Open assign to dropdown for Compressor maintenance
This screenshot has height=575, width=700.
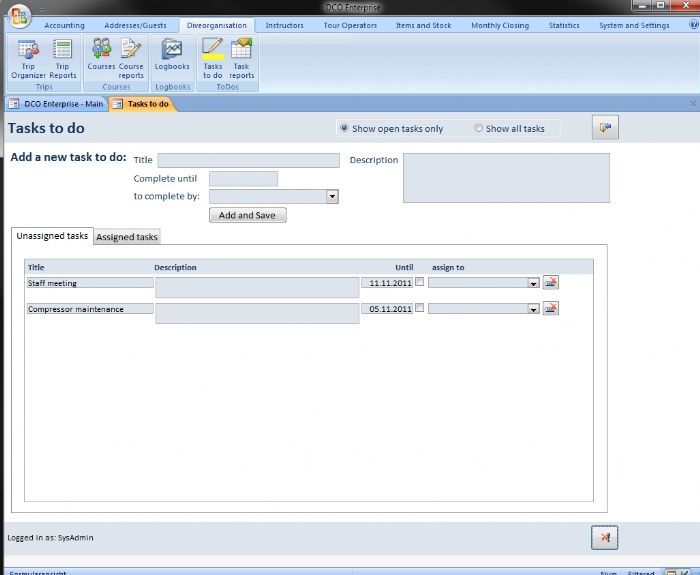533,309
